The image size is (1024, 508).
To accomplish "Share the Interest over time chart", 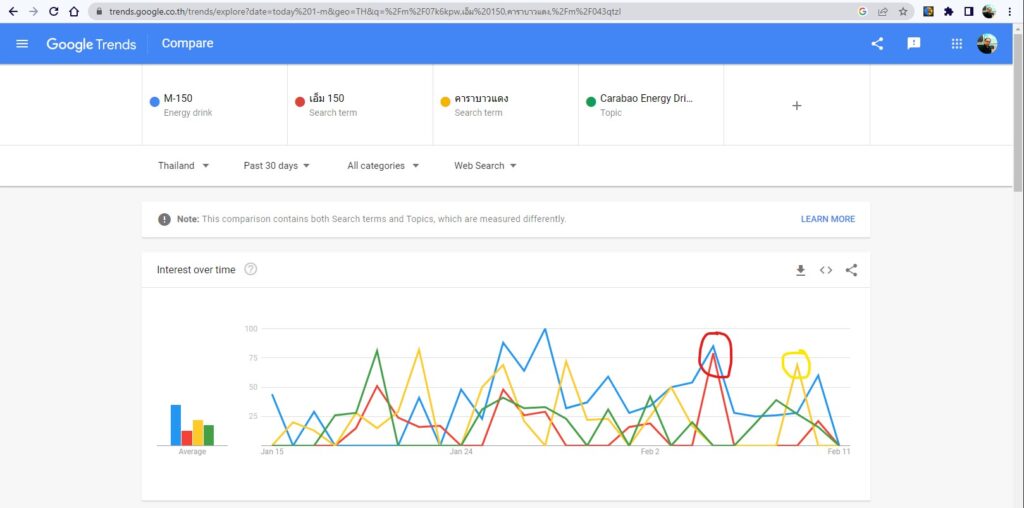I will 852,270.
